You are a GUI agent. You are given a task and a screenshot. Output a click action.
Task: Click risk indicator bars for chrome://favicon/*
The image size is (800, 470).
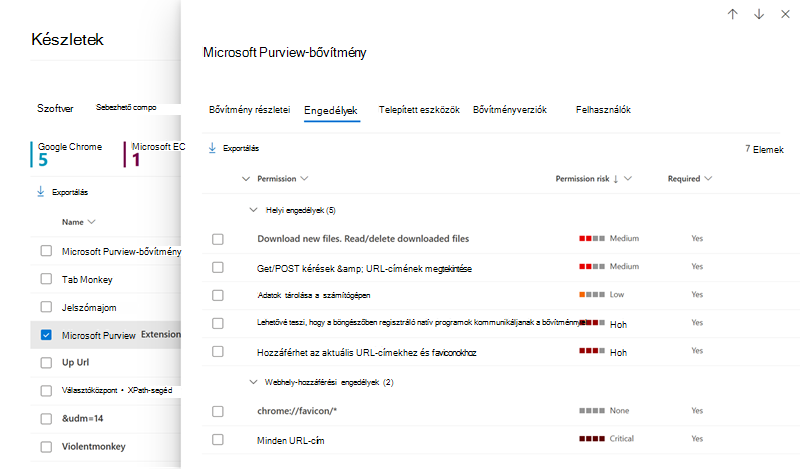tap(592, 411)
